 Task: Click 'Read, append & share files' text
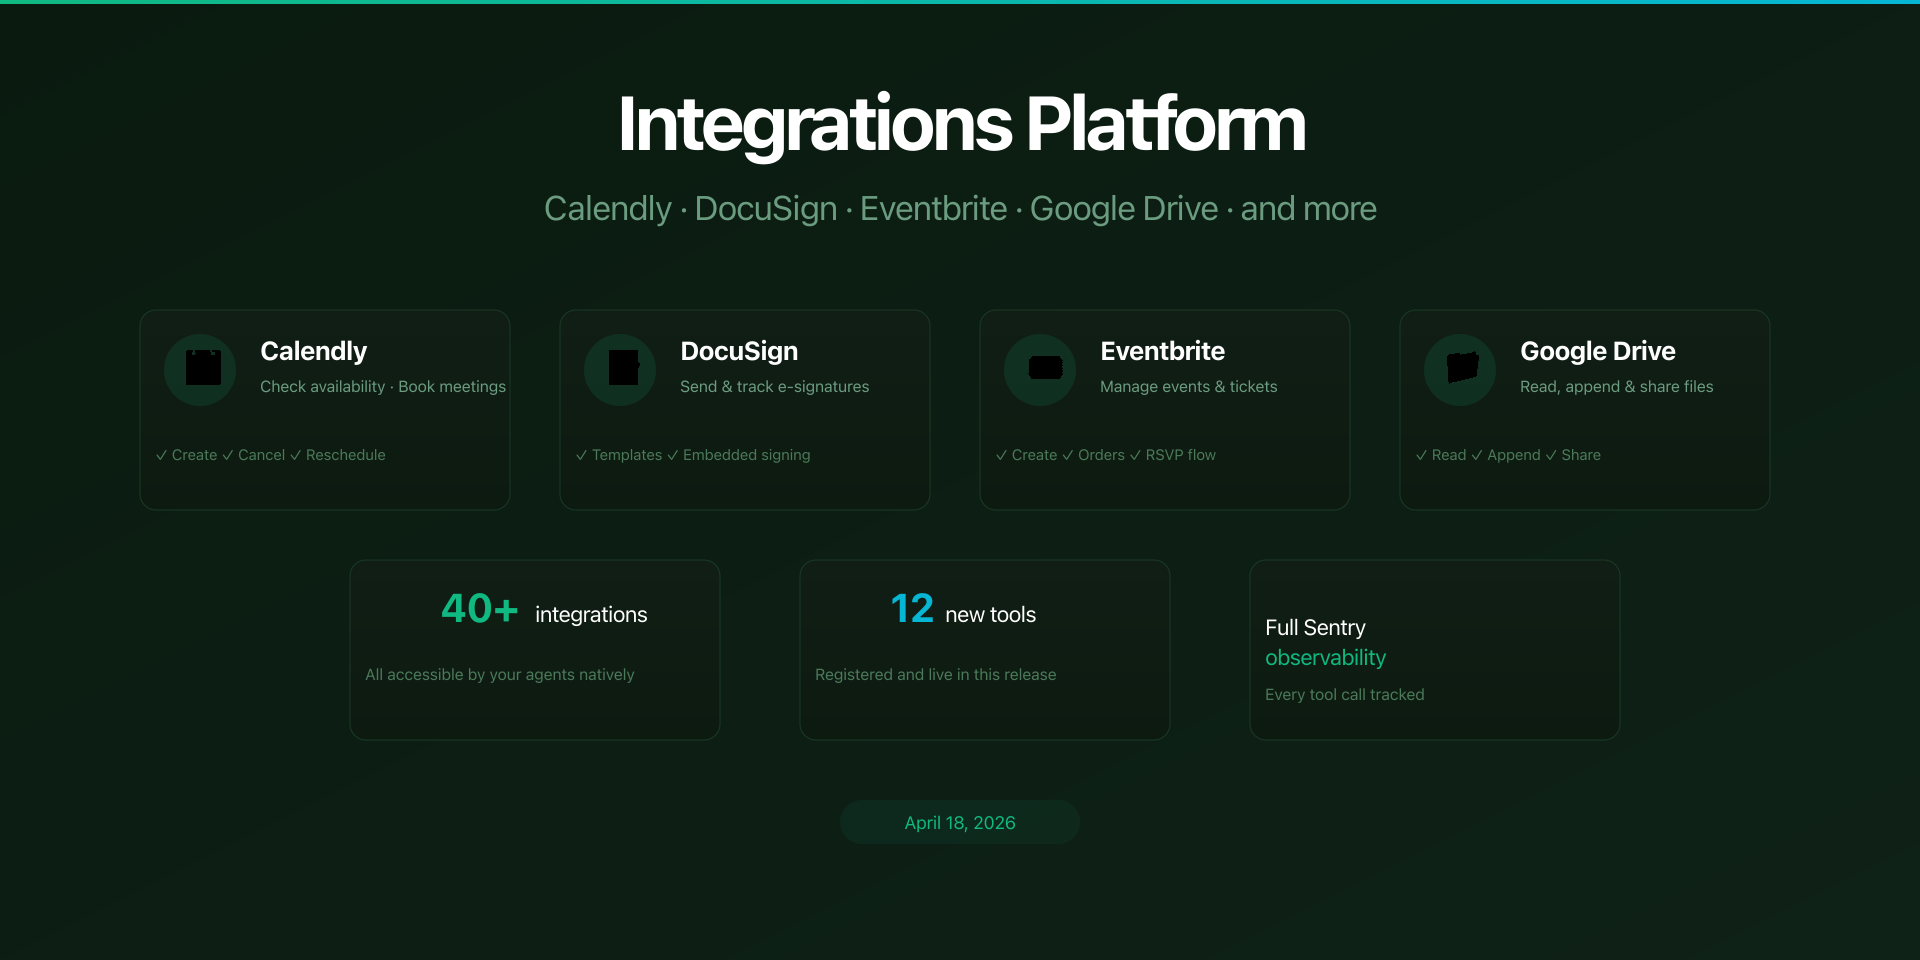pyautogui.click(x=1616, y=387)
